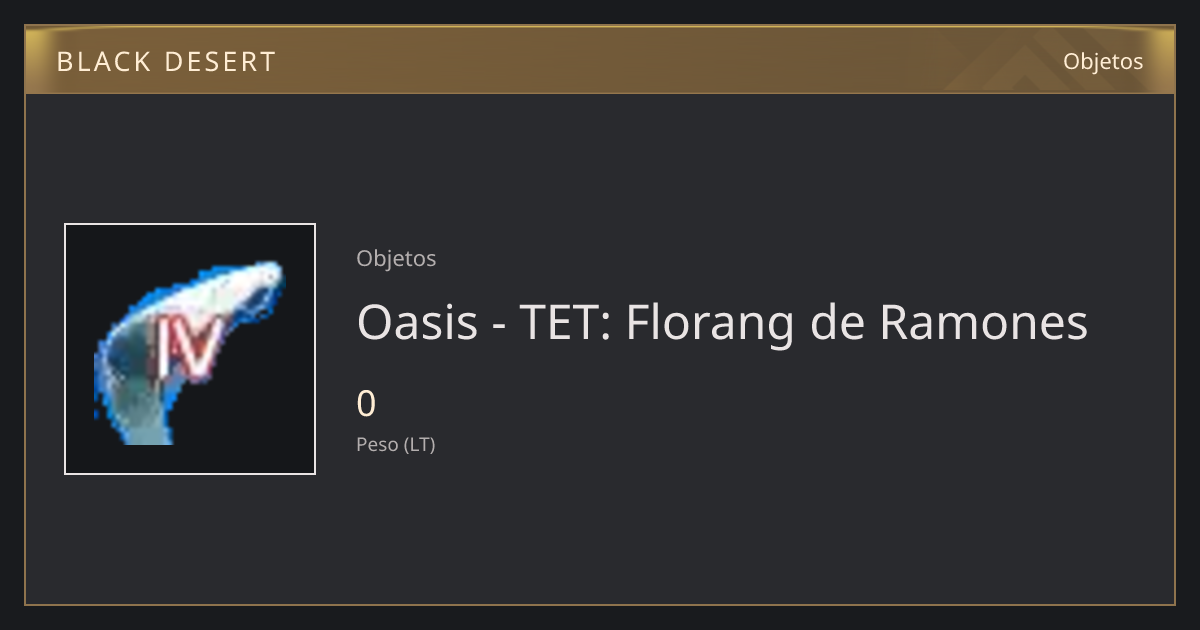
Task: Open Objetos link in the header
Action: [1103, 61]
